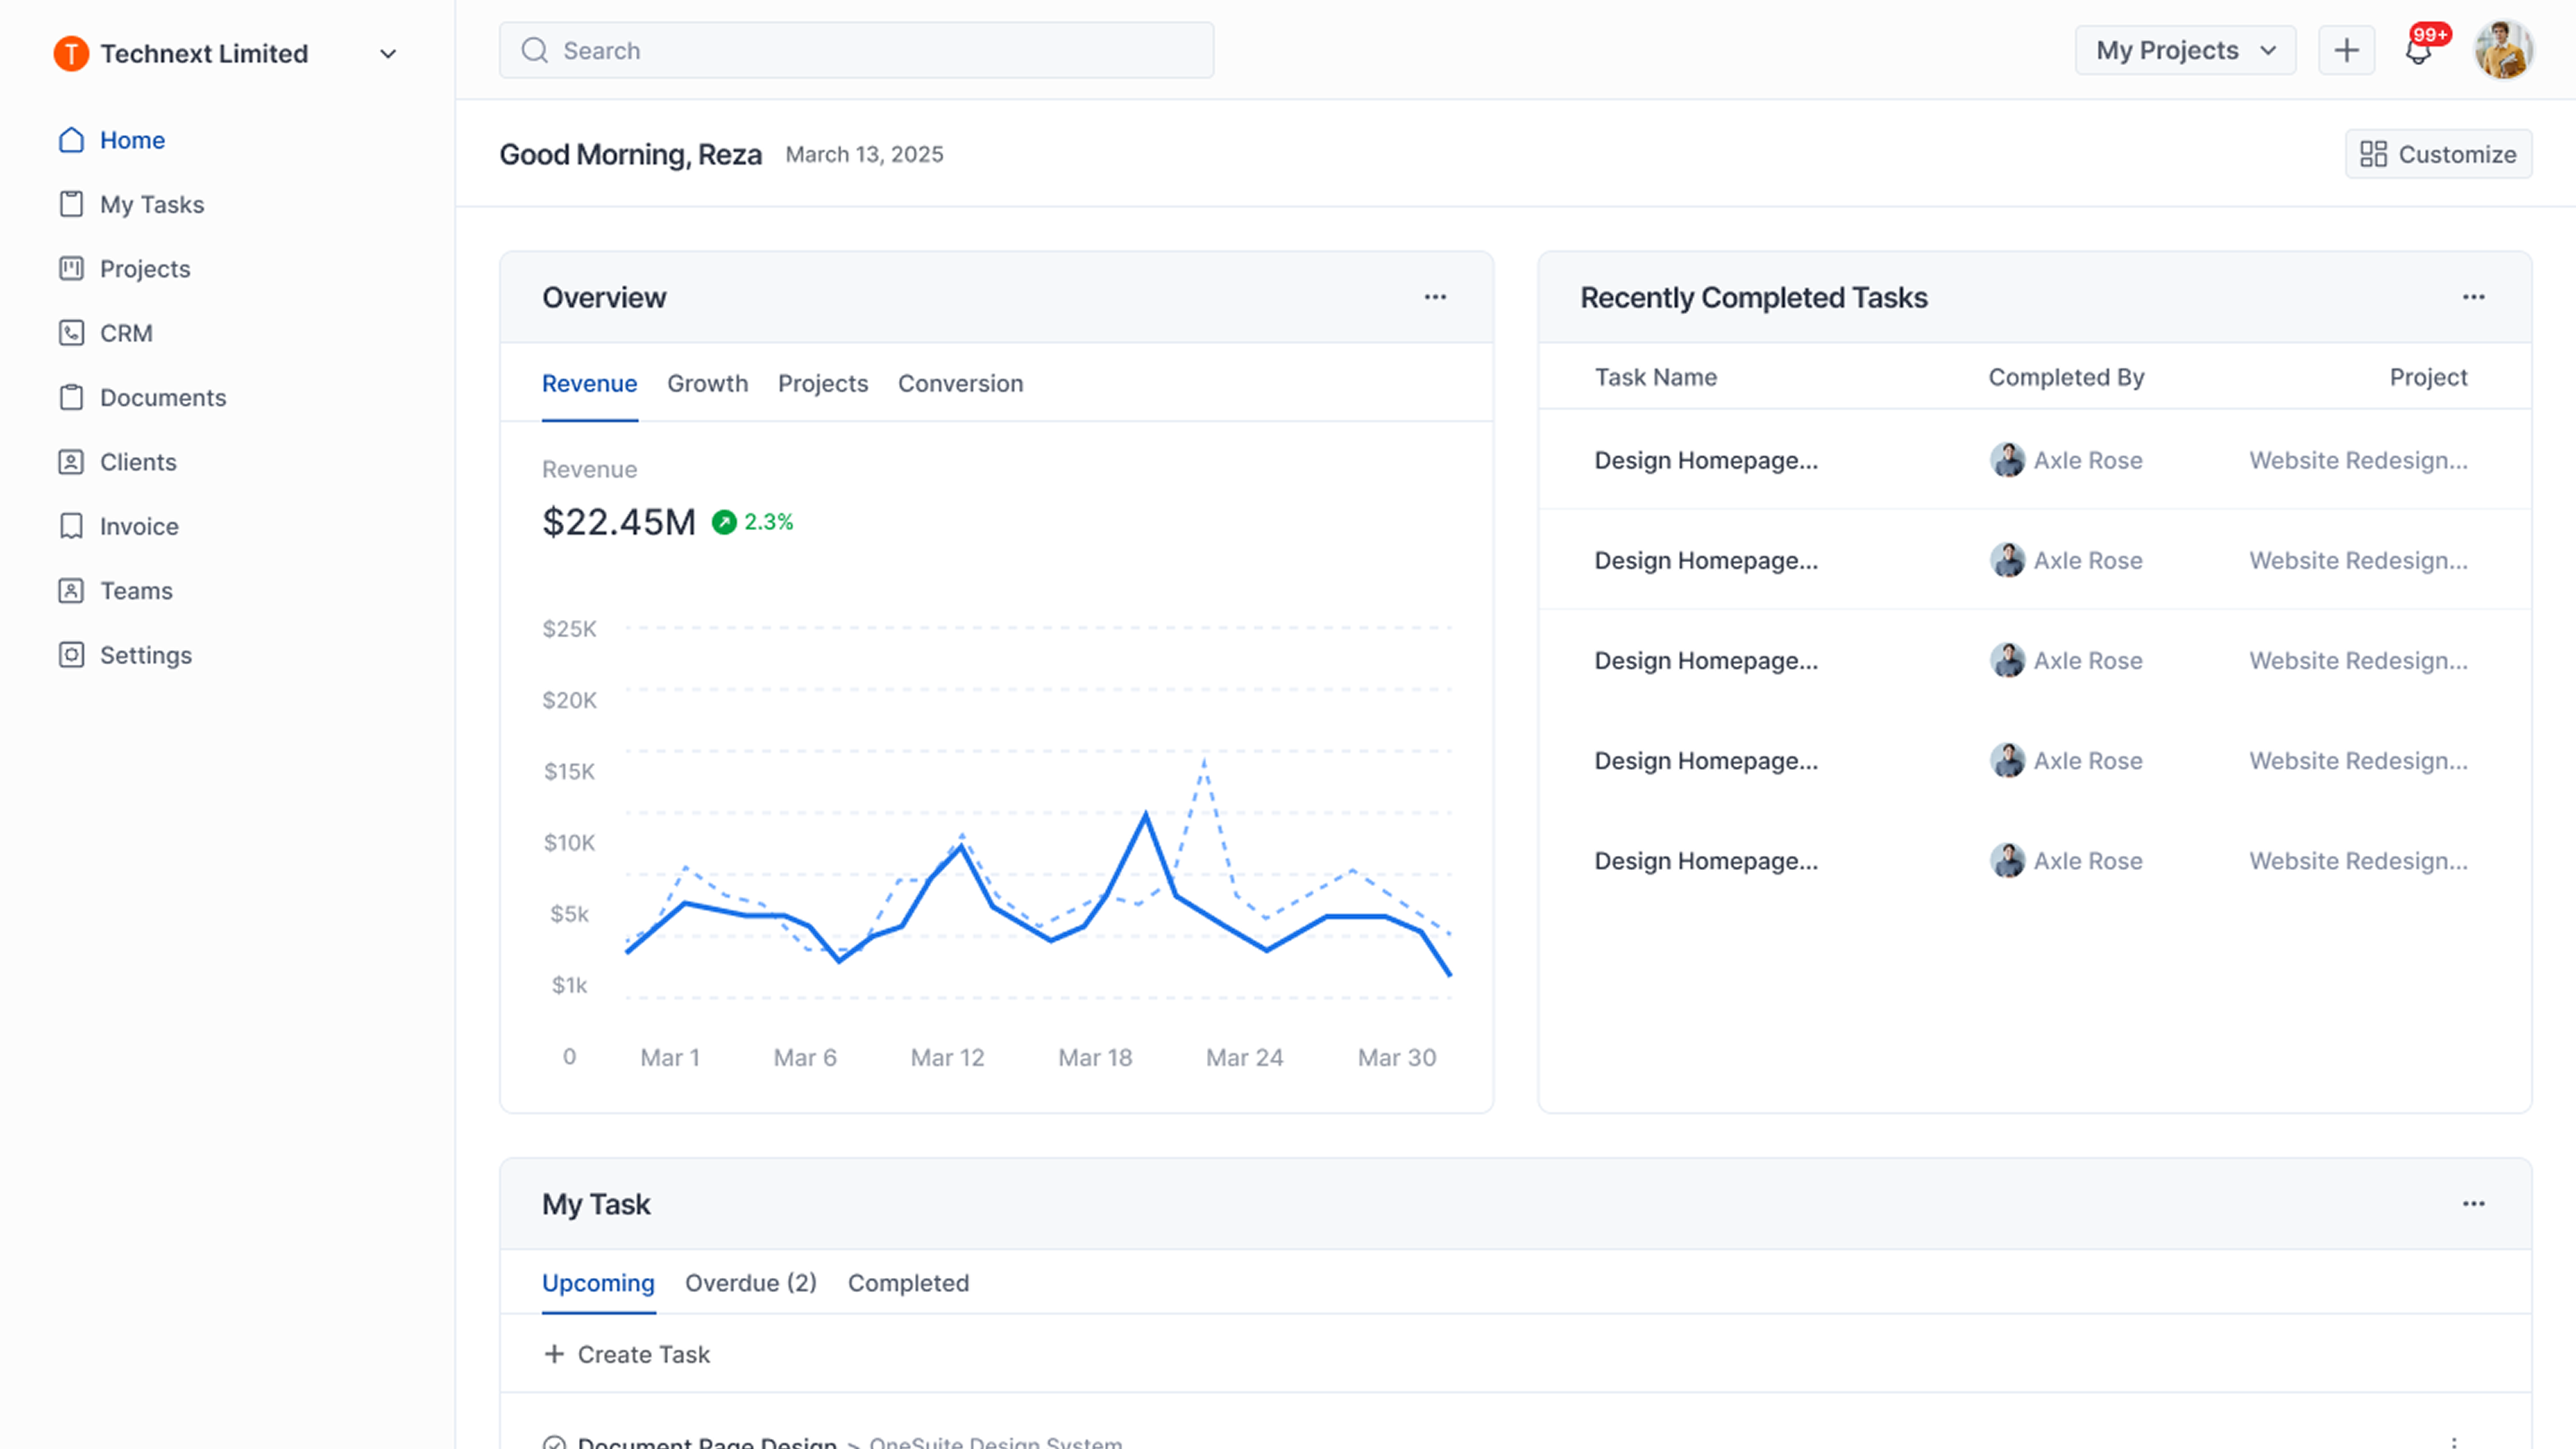Click the plus icon to create something new
The height and width of the screenshot is (1449, 2576).
pyautogui.click(x=2347, y=50)
